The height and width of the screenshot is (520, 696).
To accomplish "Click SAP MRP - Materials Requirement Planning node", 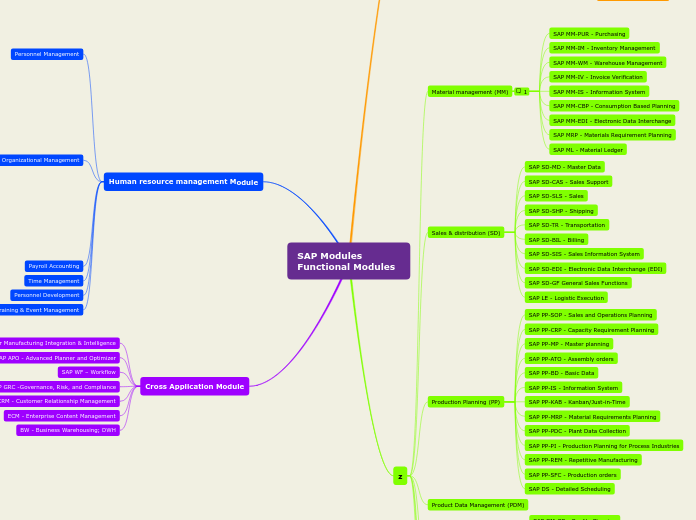I will [613, 135].
